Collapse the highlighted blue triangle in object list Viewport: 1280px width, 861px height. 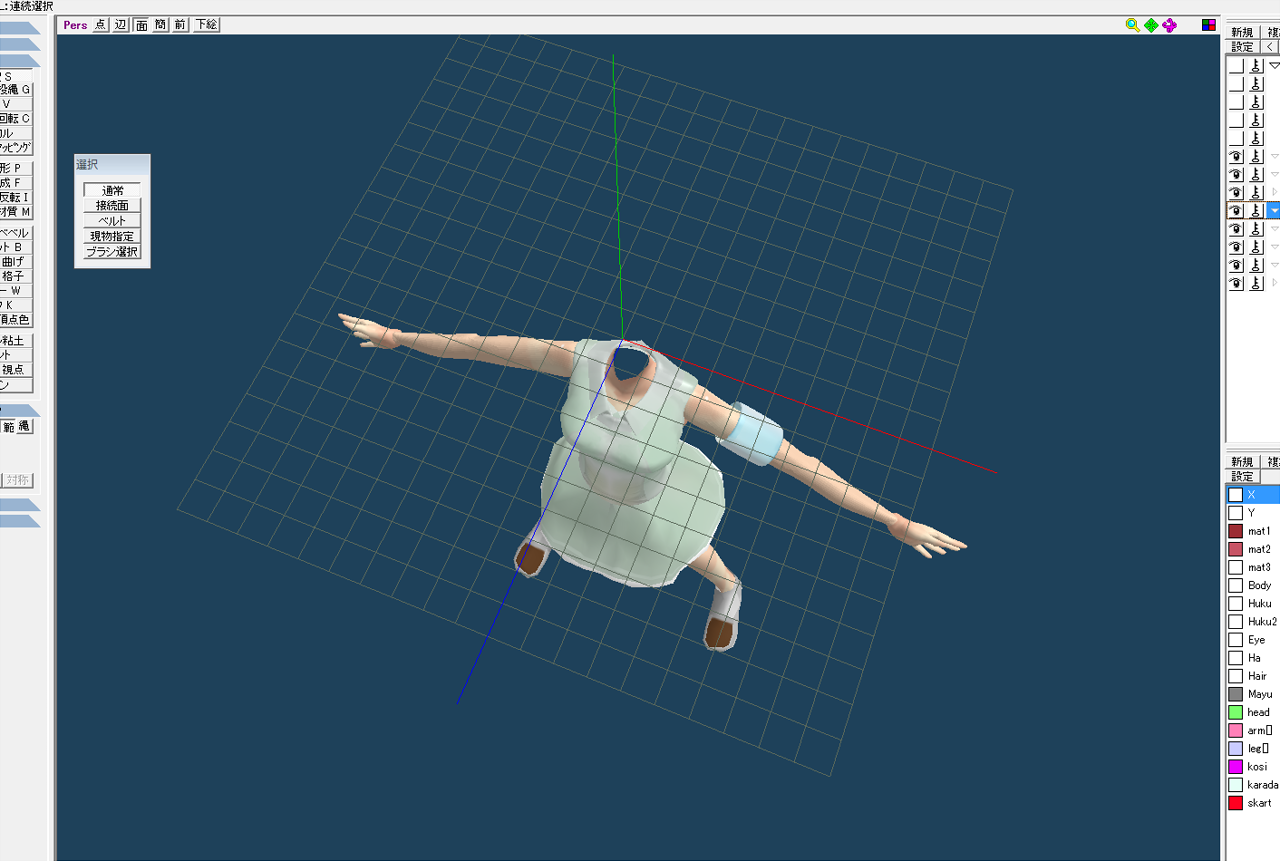point(1274,211)
